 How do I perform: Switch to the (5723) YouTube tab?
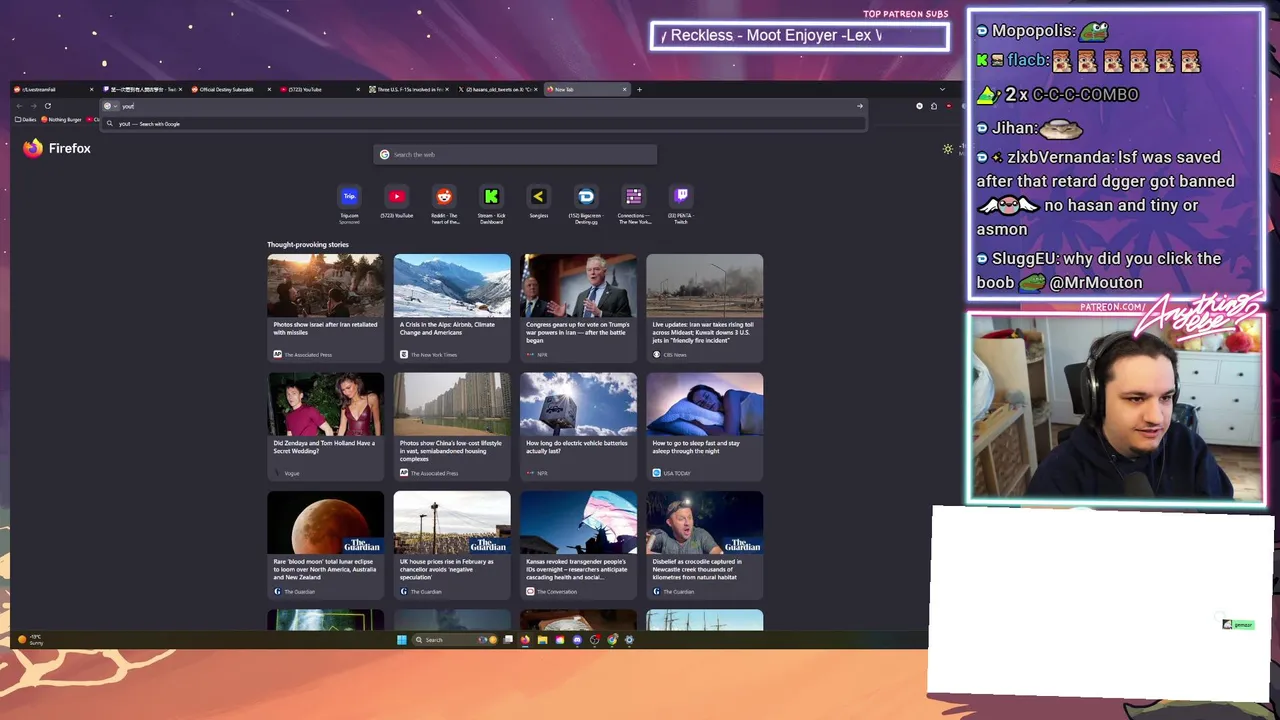320,89
